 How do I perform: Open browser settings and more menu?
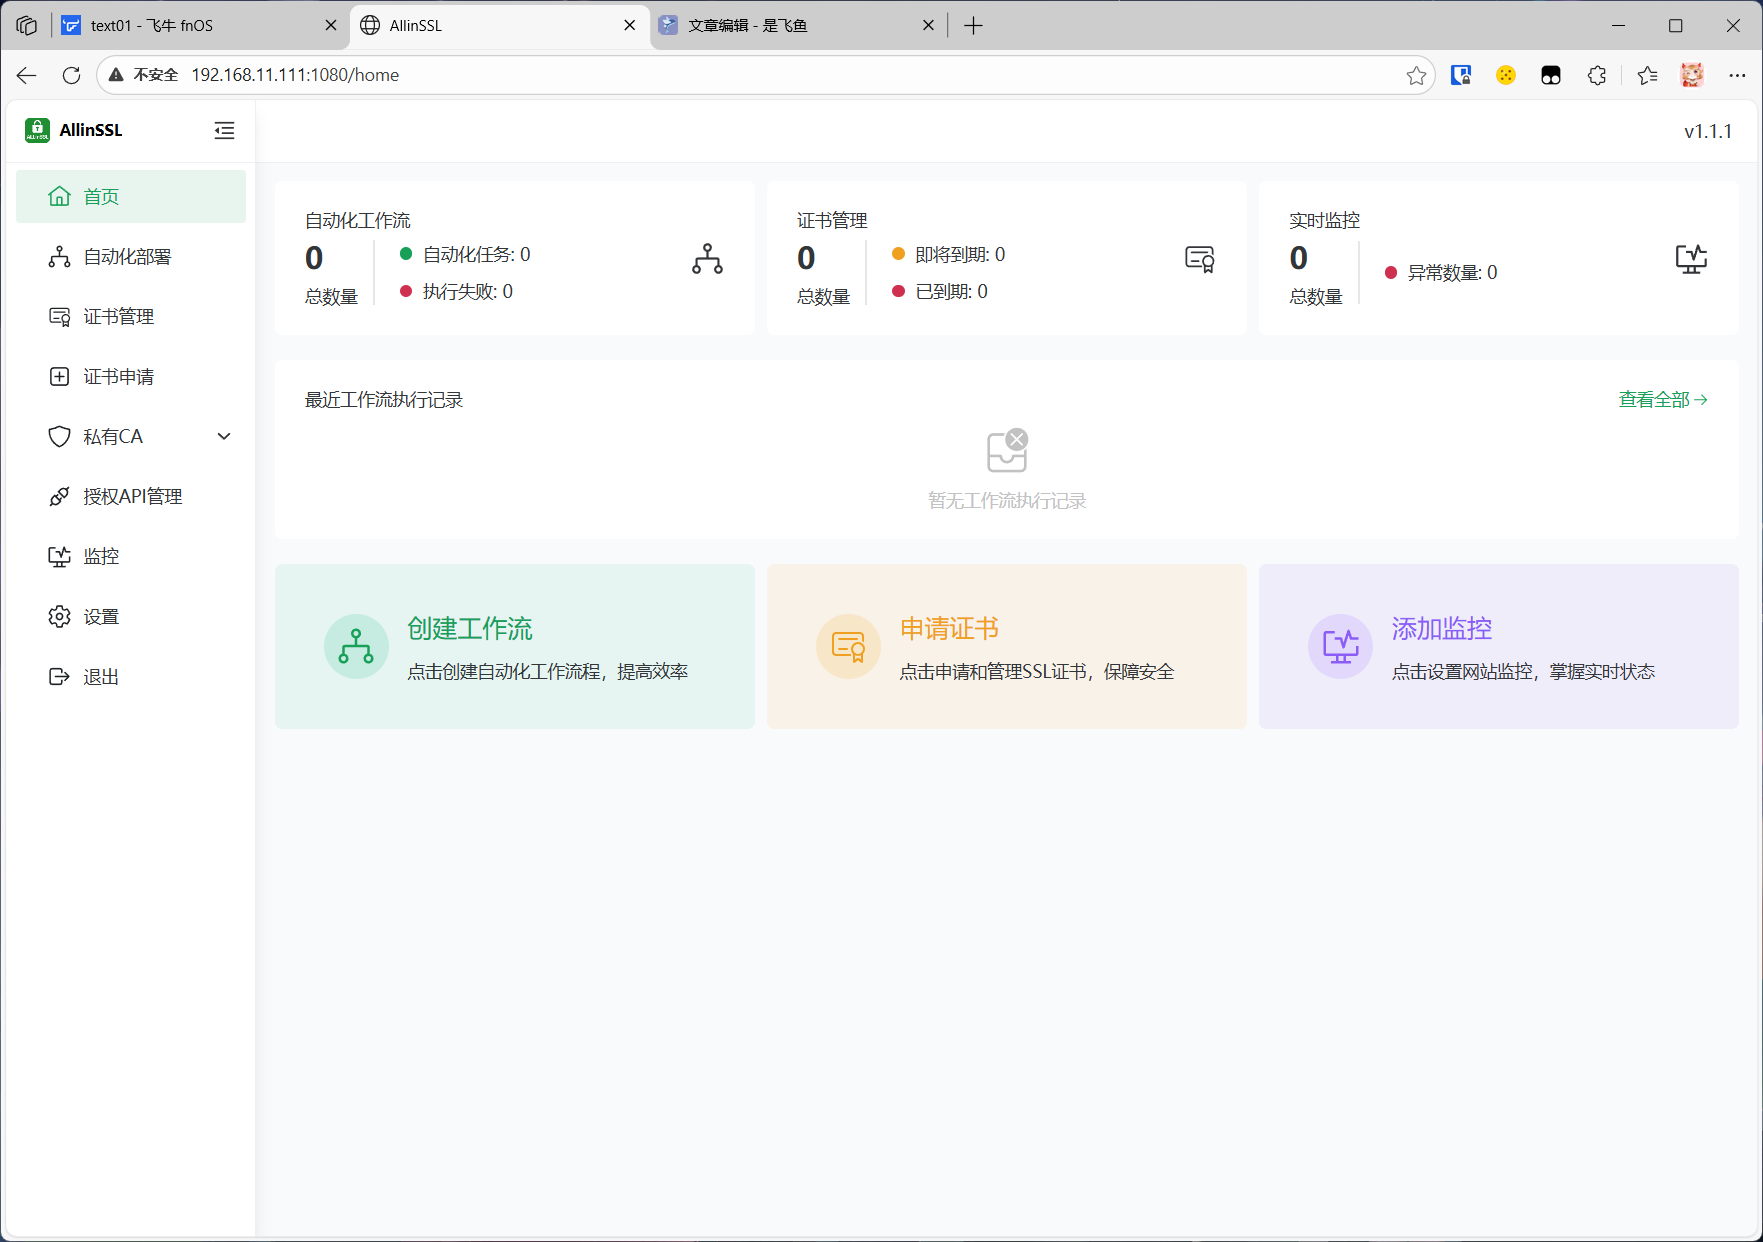1737,75
